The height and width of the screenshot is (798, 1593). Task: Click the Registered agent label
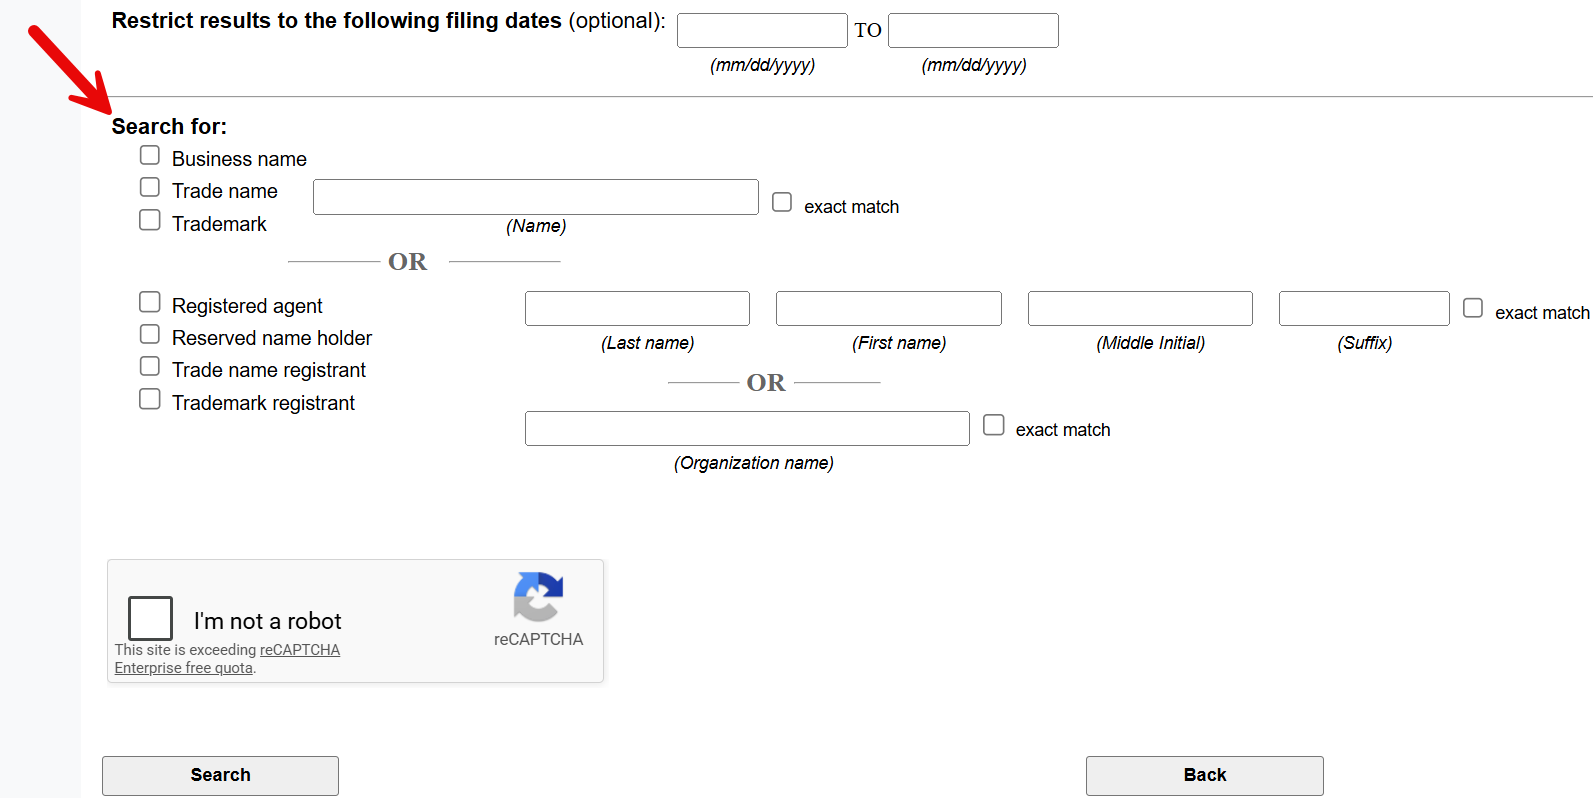(247, 306)
